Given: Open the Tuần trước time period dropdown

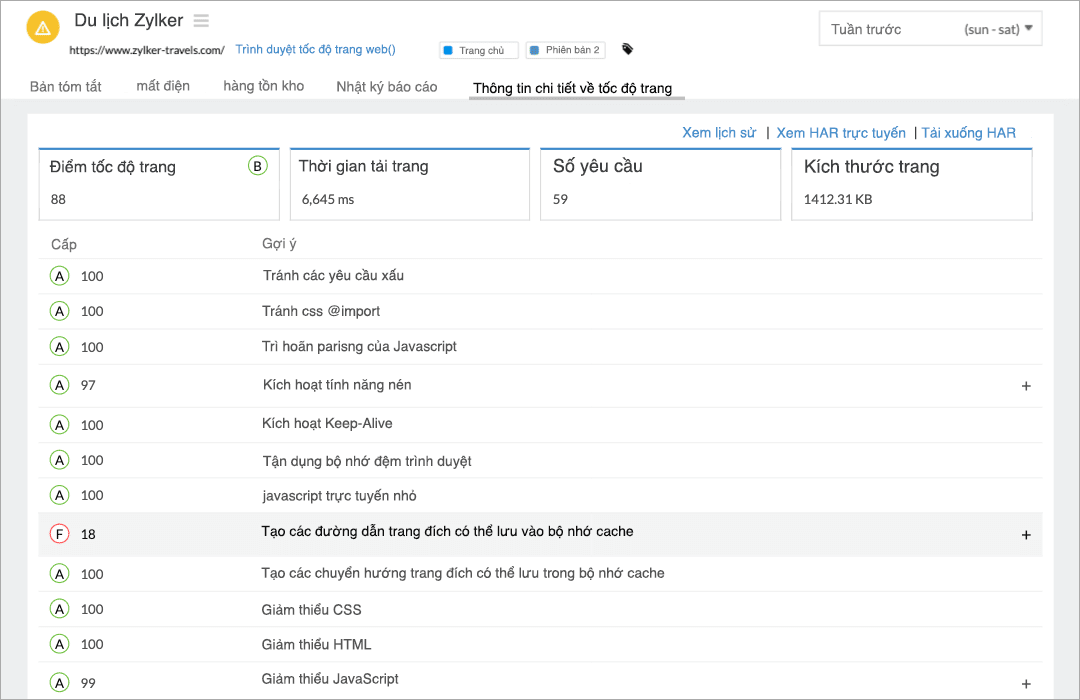Looking at the screenshot, I should point(930,29).
